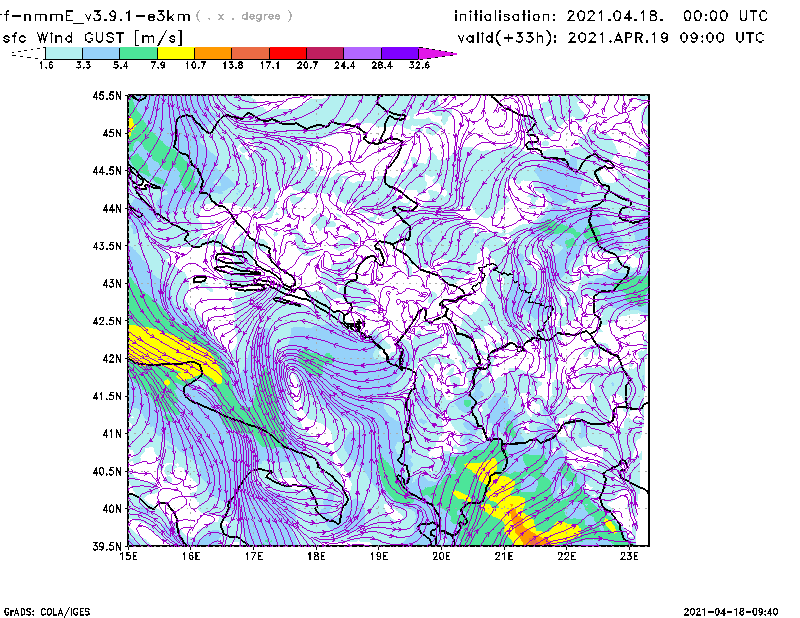Click the 21E longitude axis label

504,556
